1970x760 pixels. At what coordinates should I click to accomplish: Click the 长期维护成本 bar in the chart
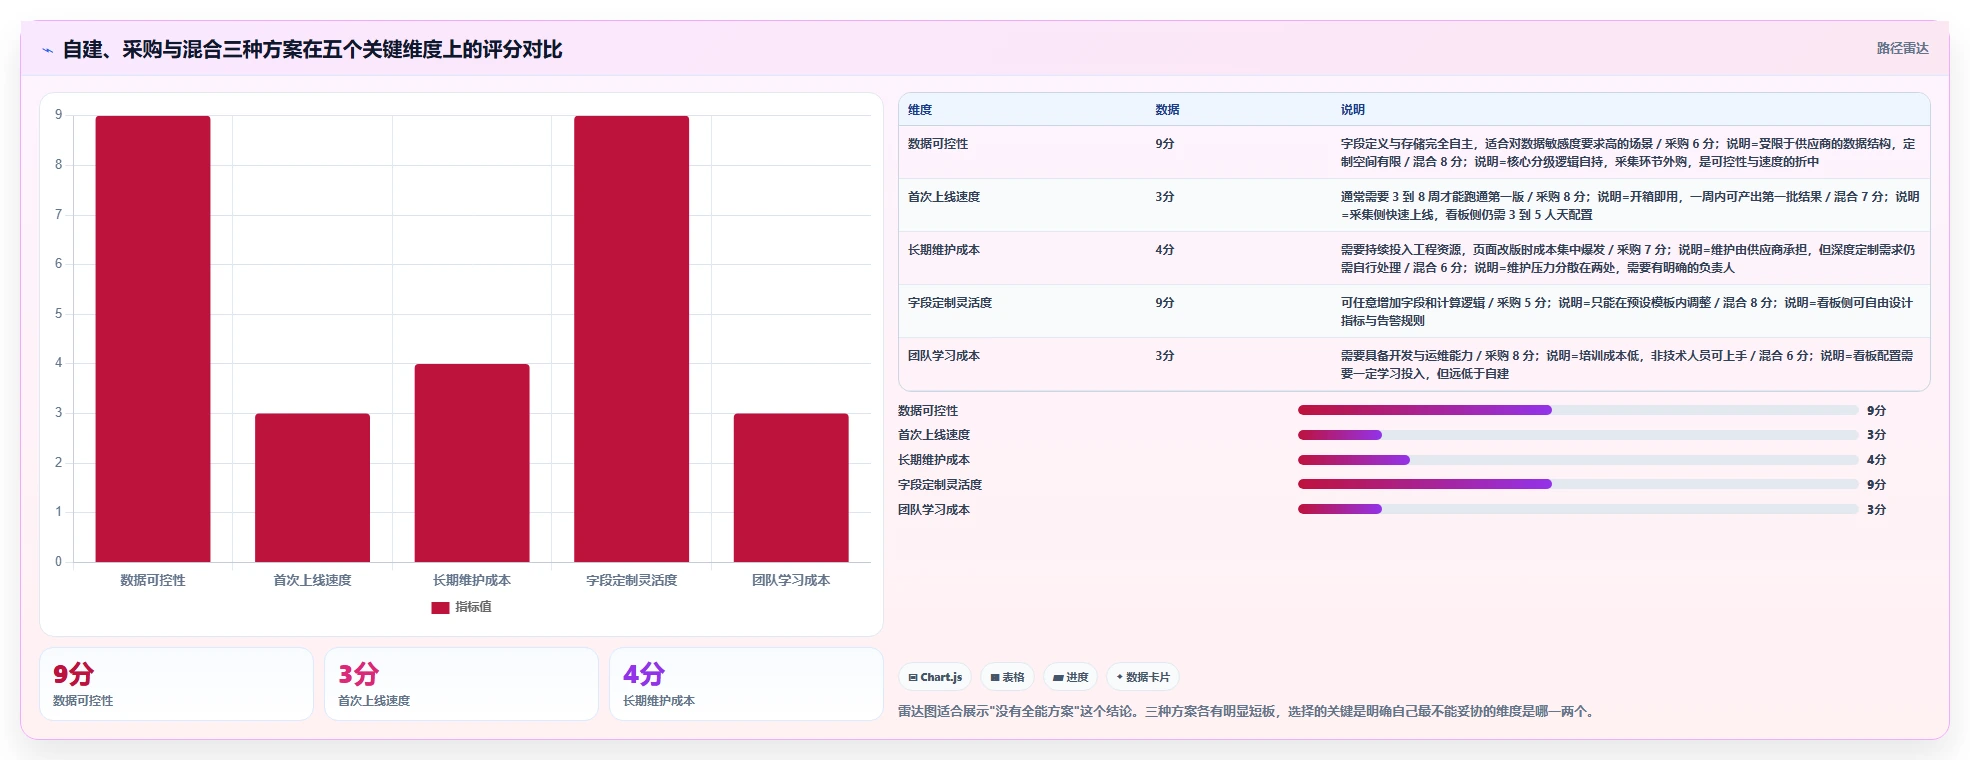click(472, 463)
